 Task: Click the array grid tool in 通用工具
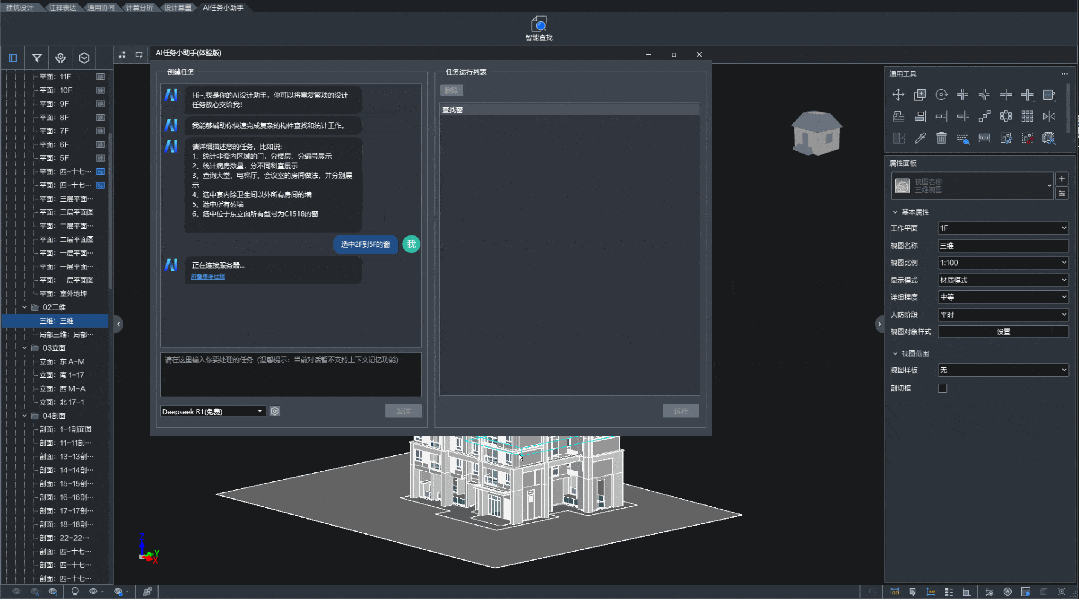[x=1027, y=116]
